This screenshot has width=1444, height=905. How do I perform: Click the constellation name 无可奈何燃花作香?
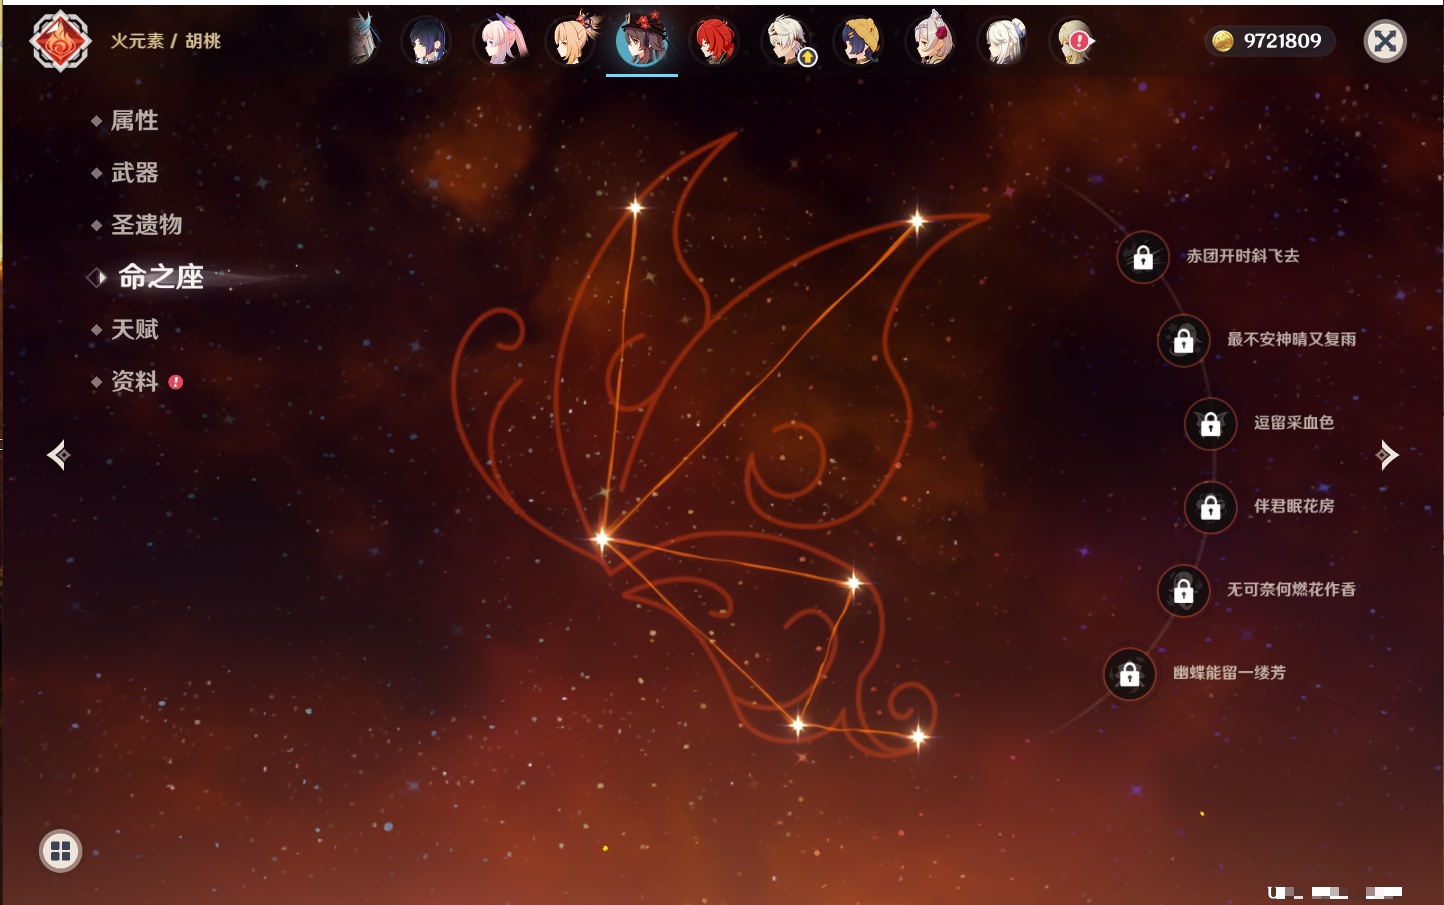(x=1291, y=590)
